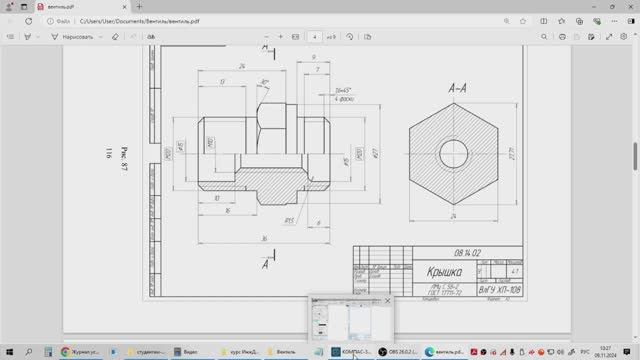The height and width of the screenshot is (360, 640).
Task: Click the Рис. 87 figure caption
Action: click(x=124, y=158)
